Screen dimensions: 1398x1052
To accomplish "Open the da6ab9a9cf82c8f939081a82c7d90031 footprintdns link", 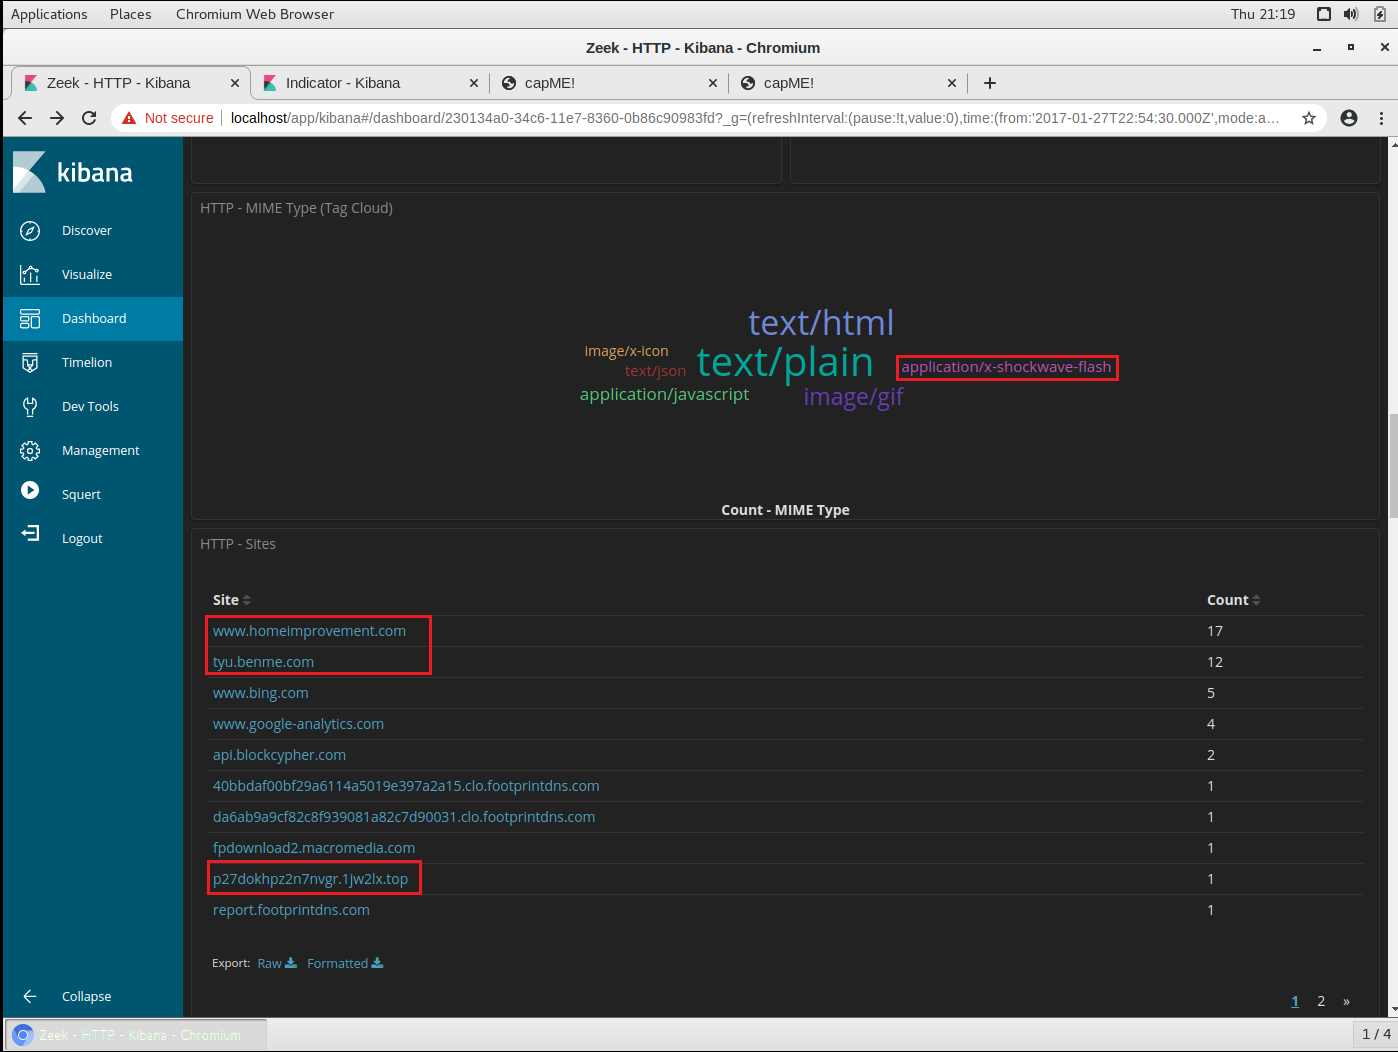I will [x=404, y=817].
